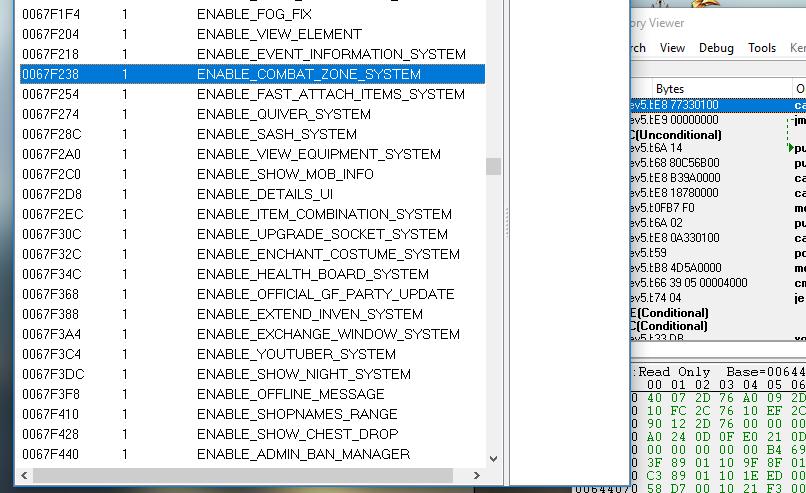Select the ENABLE_VIEW_ELEMENT row
Viewport: 806px width, 493px height.
(x=252, y=34)
